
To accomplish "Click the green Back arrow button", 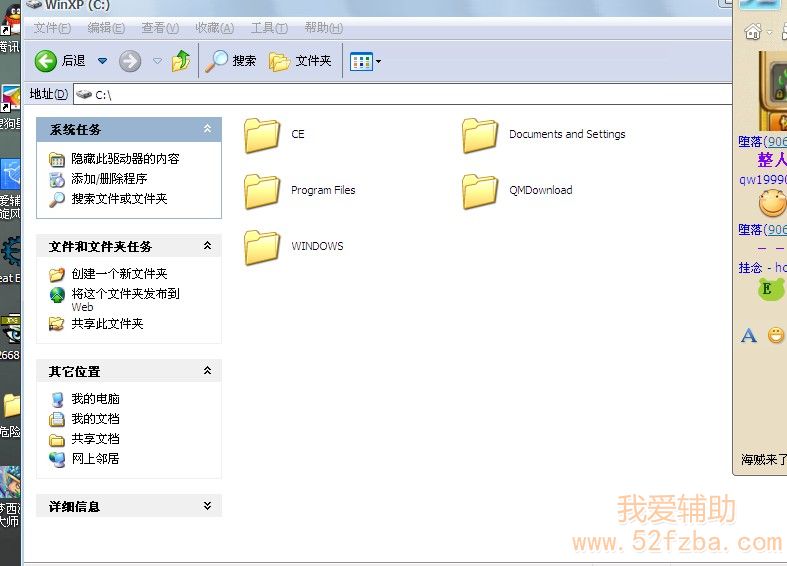I will coord(46,61).
